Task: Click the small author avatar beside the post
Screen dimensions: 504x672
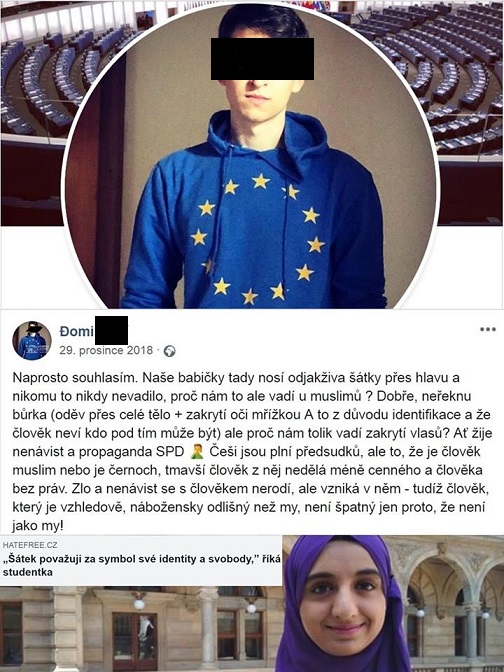Action: 32,340
